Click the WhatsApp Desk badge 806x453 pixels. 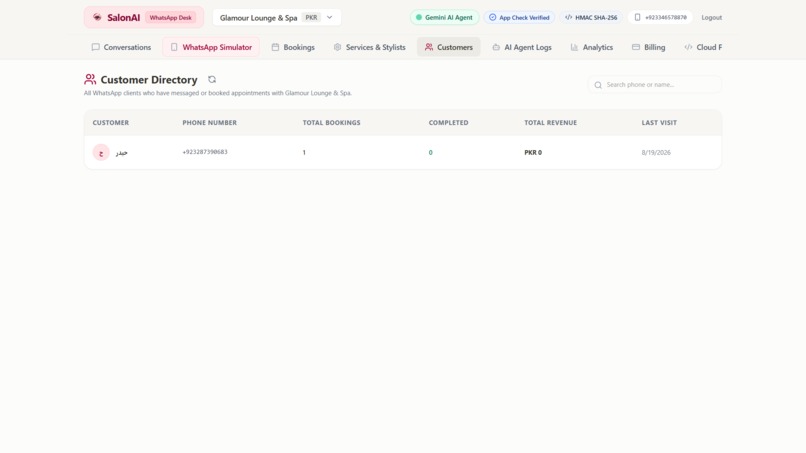pyautogui.click(x=171, y=17)
